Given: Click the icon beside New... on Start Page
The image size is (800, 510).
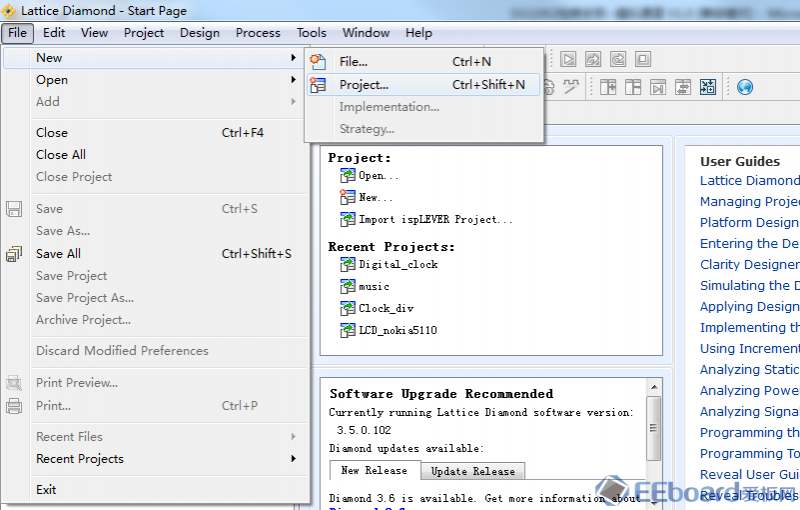Looking at the screenshot, I should [x=348, y=197].
